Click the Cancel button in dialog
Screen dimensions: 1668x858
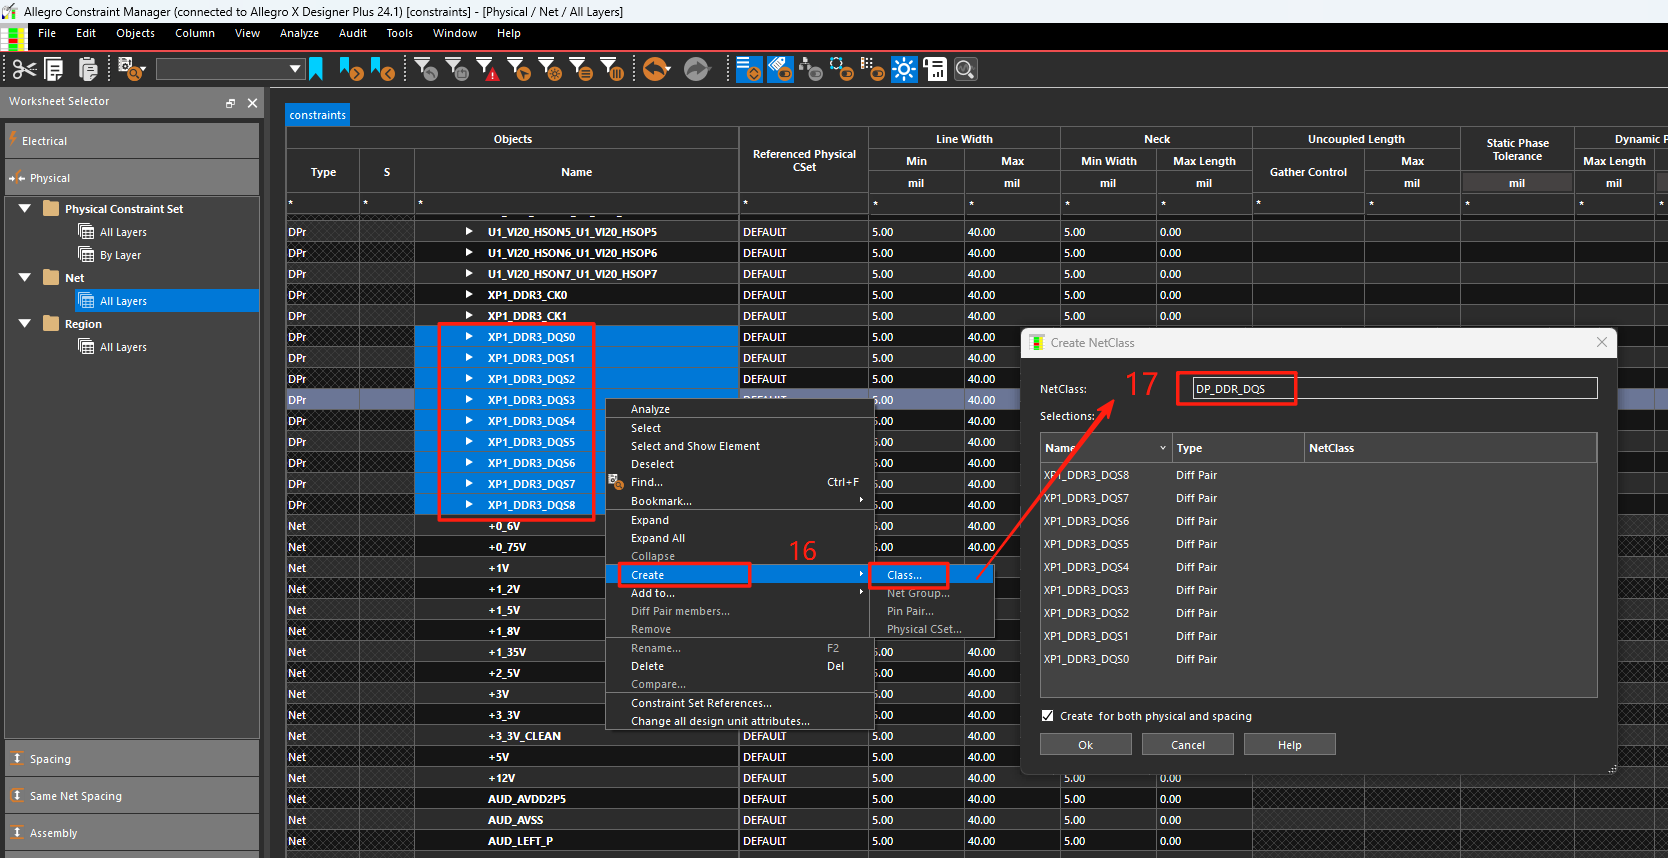click(x=1188, y=745)
